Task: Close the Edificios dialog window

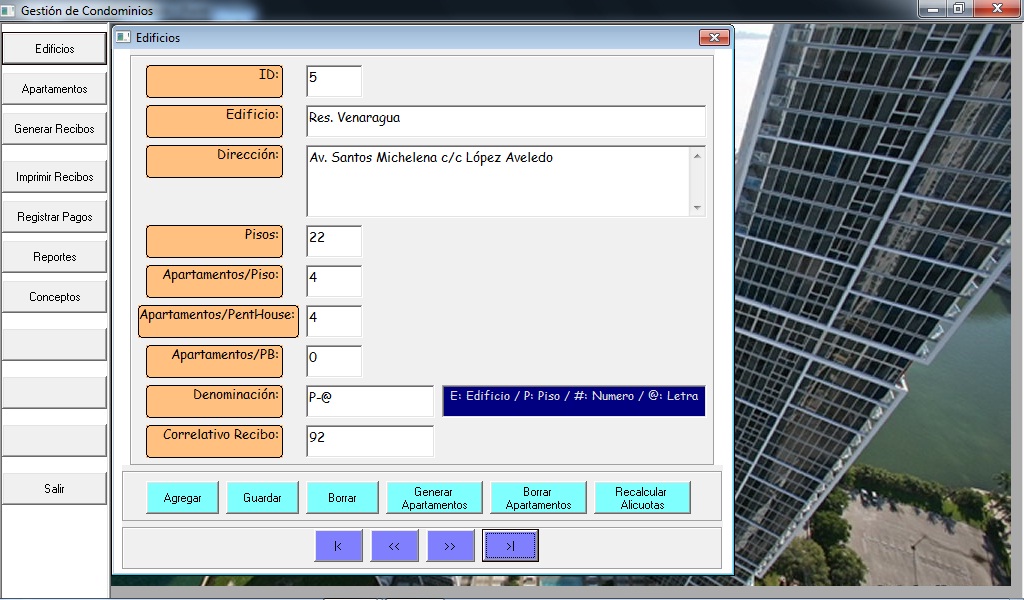Action: coord(713,38)
